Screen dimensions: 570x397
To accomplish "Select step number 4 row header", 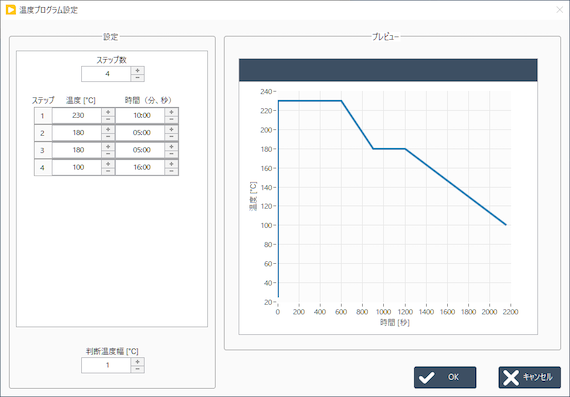I will pos(43,168).
